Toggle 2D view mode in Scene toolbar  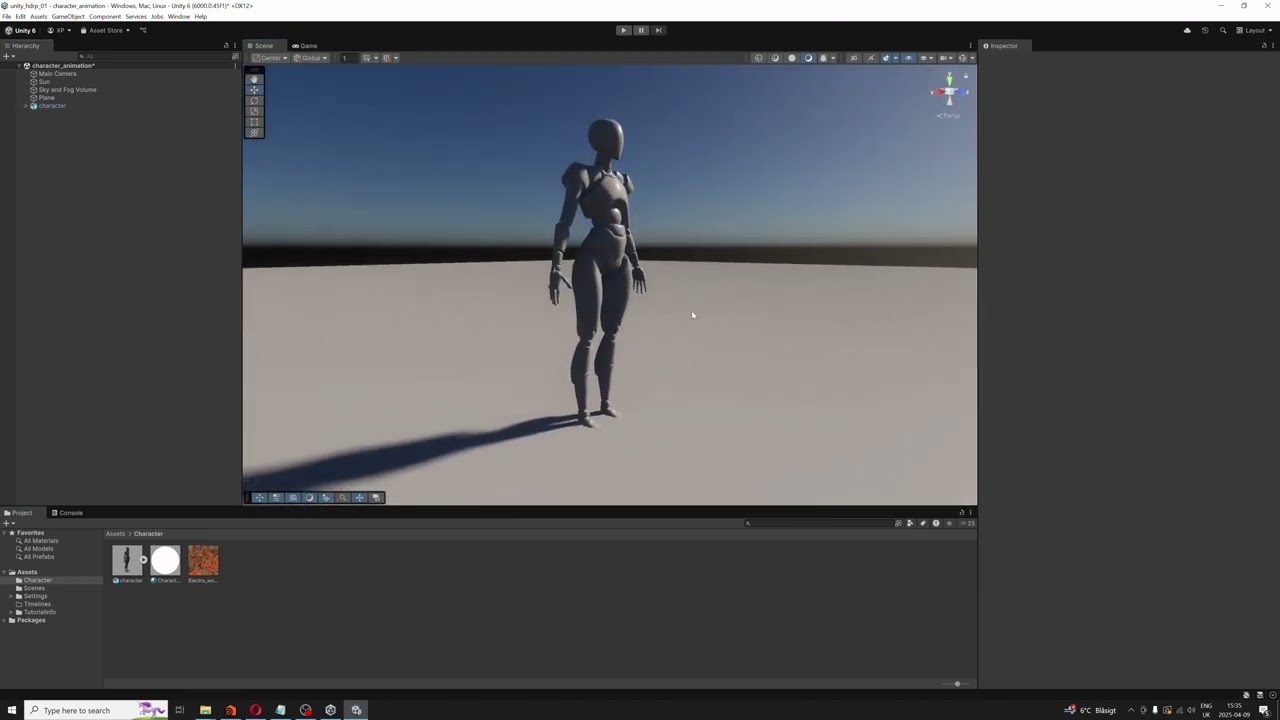pos(853,58)
